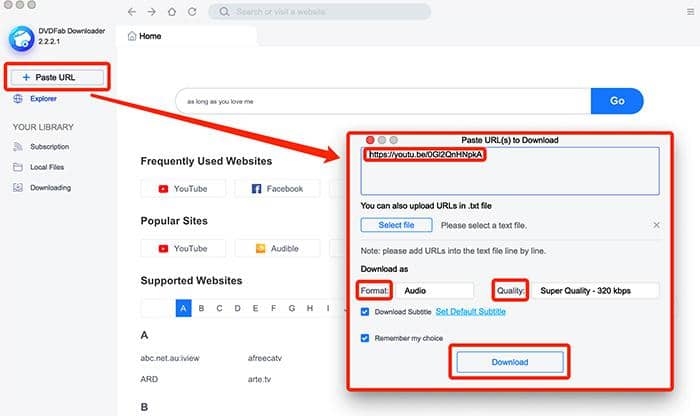Select letter D in Supported Websites index
Image resolution: width=700 pixels, height=416 pixels.
click(238, 308)
